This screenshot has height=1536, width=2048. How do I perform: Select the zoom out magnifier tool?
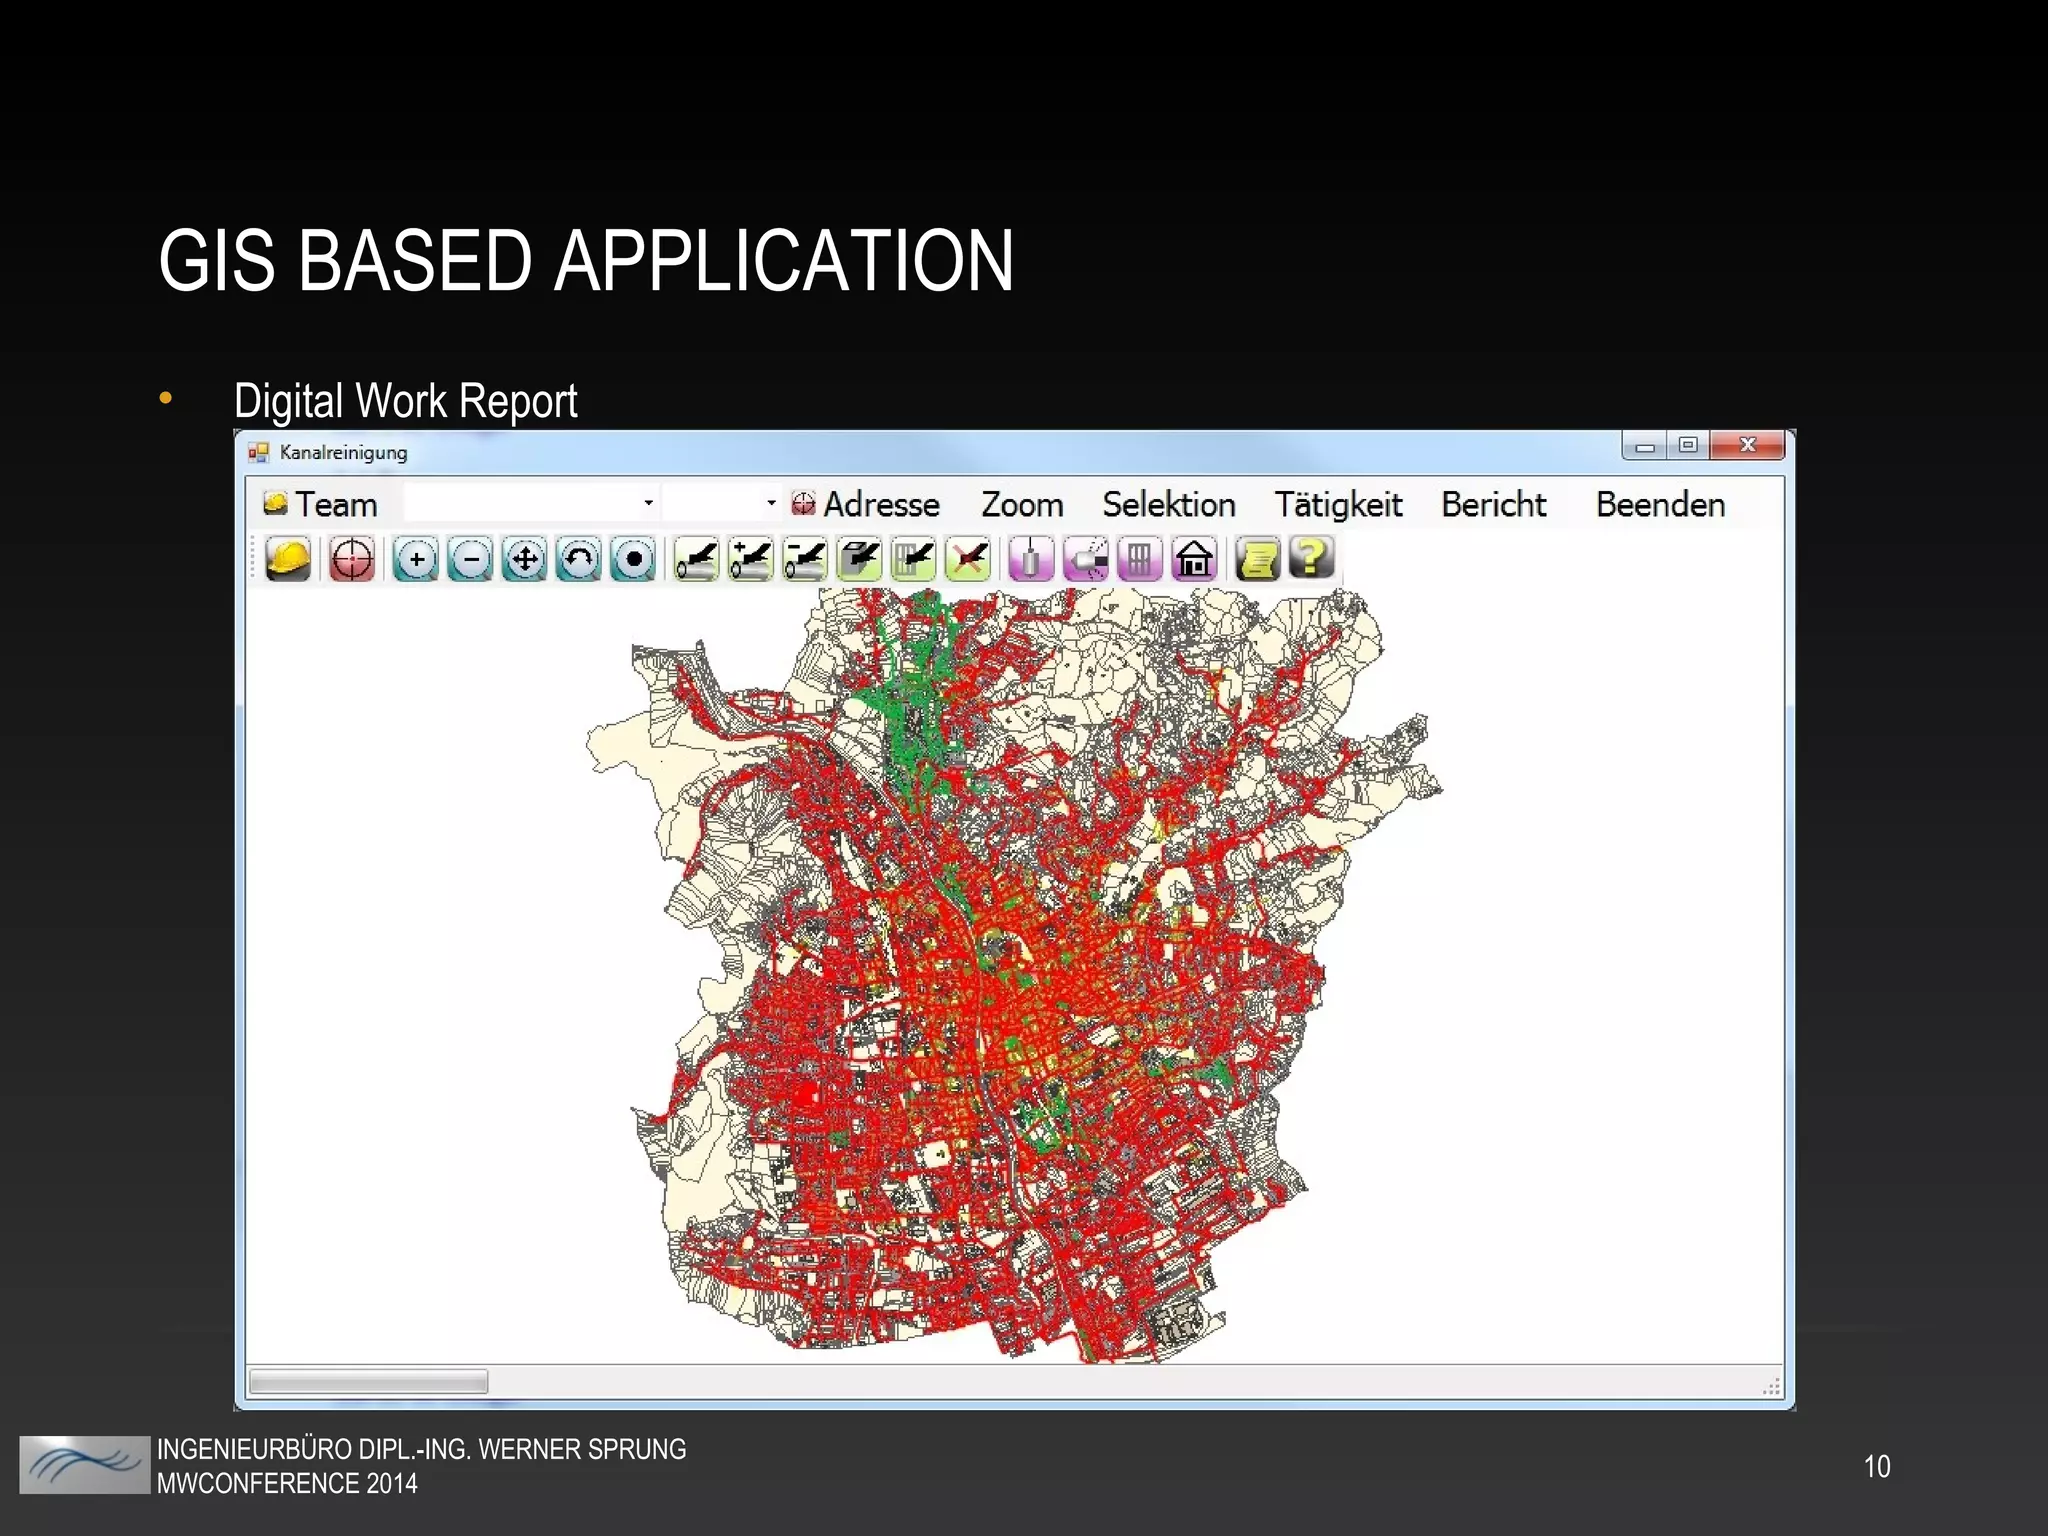tap(470, 559)
